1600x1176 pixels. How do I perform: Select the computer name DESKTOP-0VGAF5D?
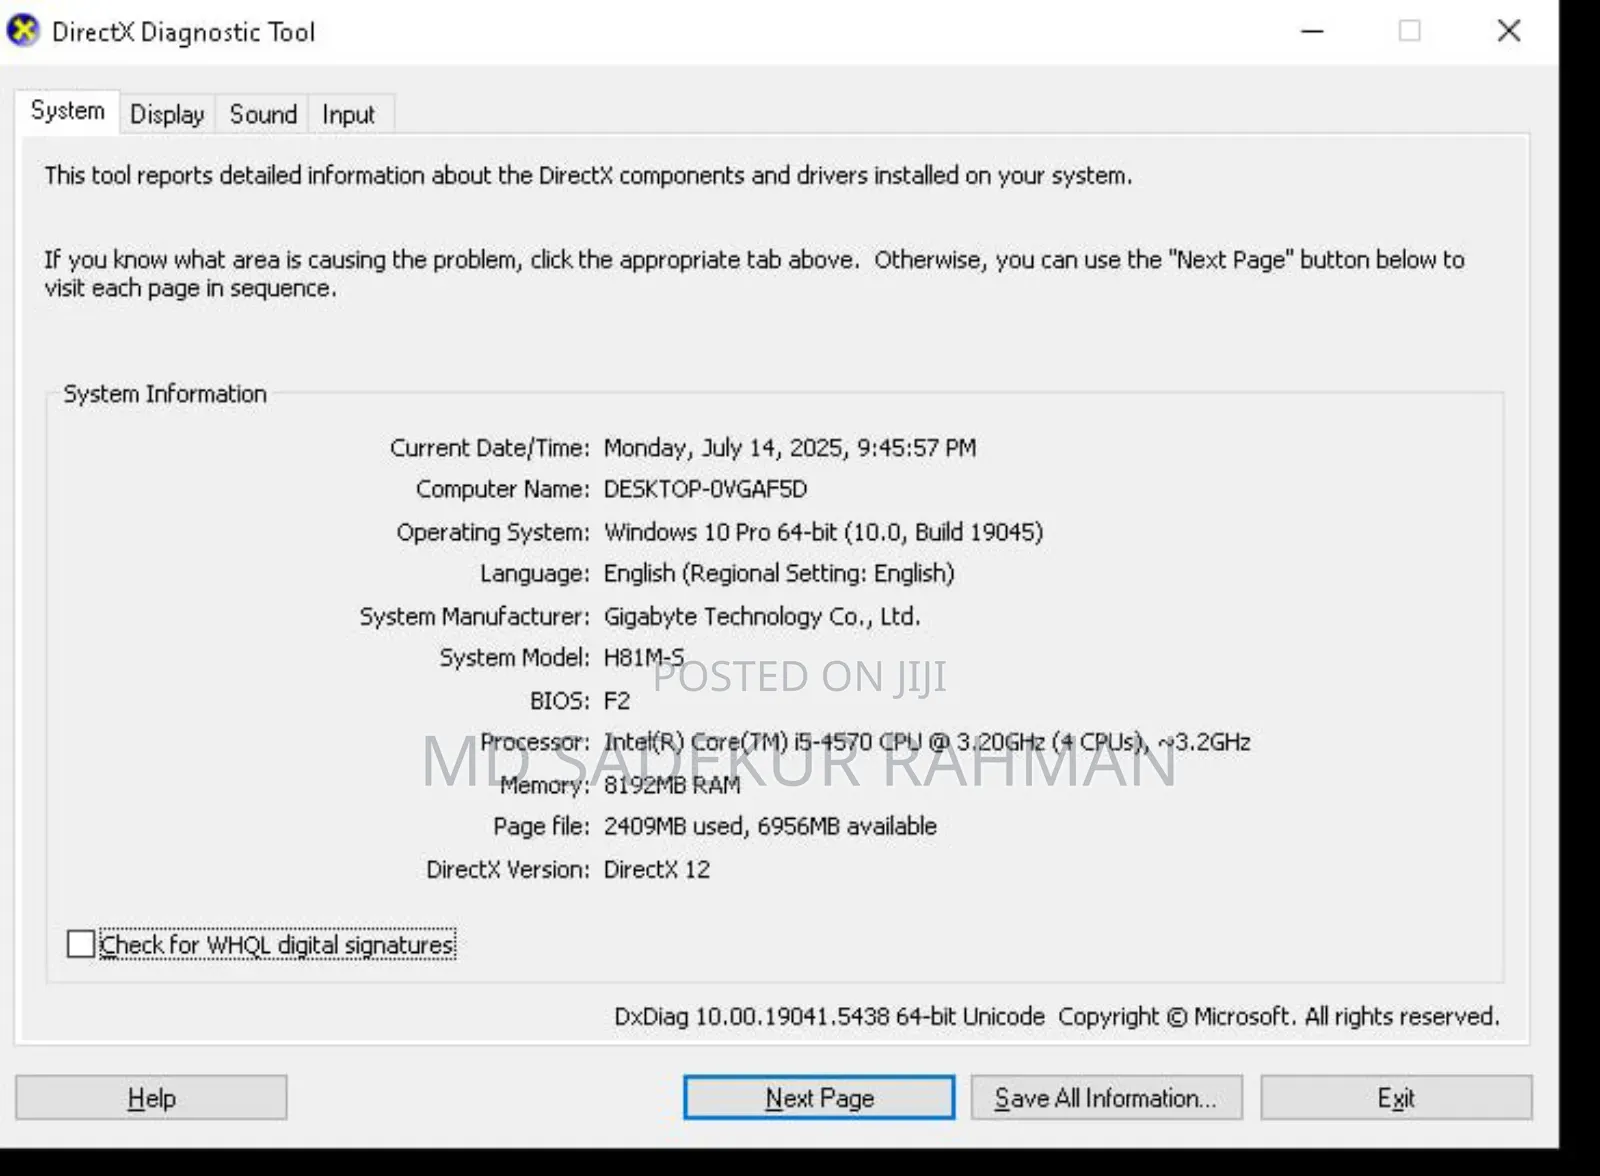coord(705,489)
